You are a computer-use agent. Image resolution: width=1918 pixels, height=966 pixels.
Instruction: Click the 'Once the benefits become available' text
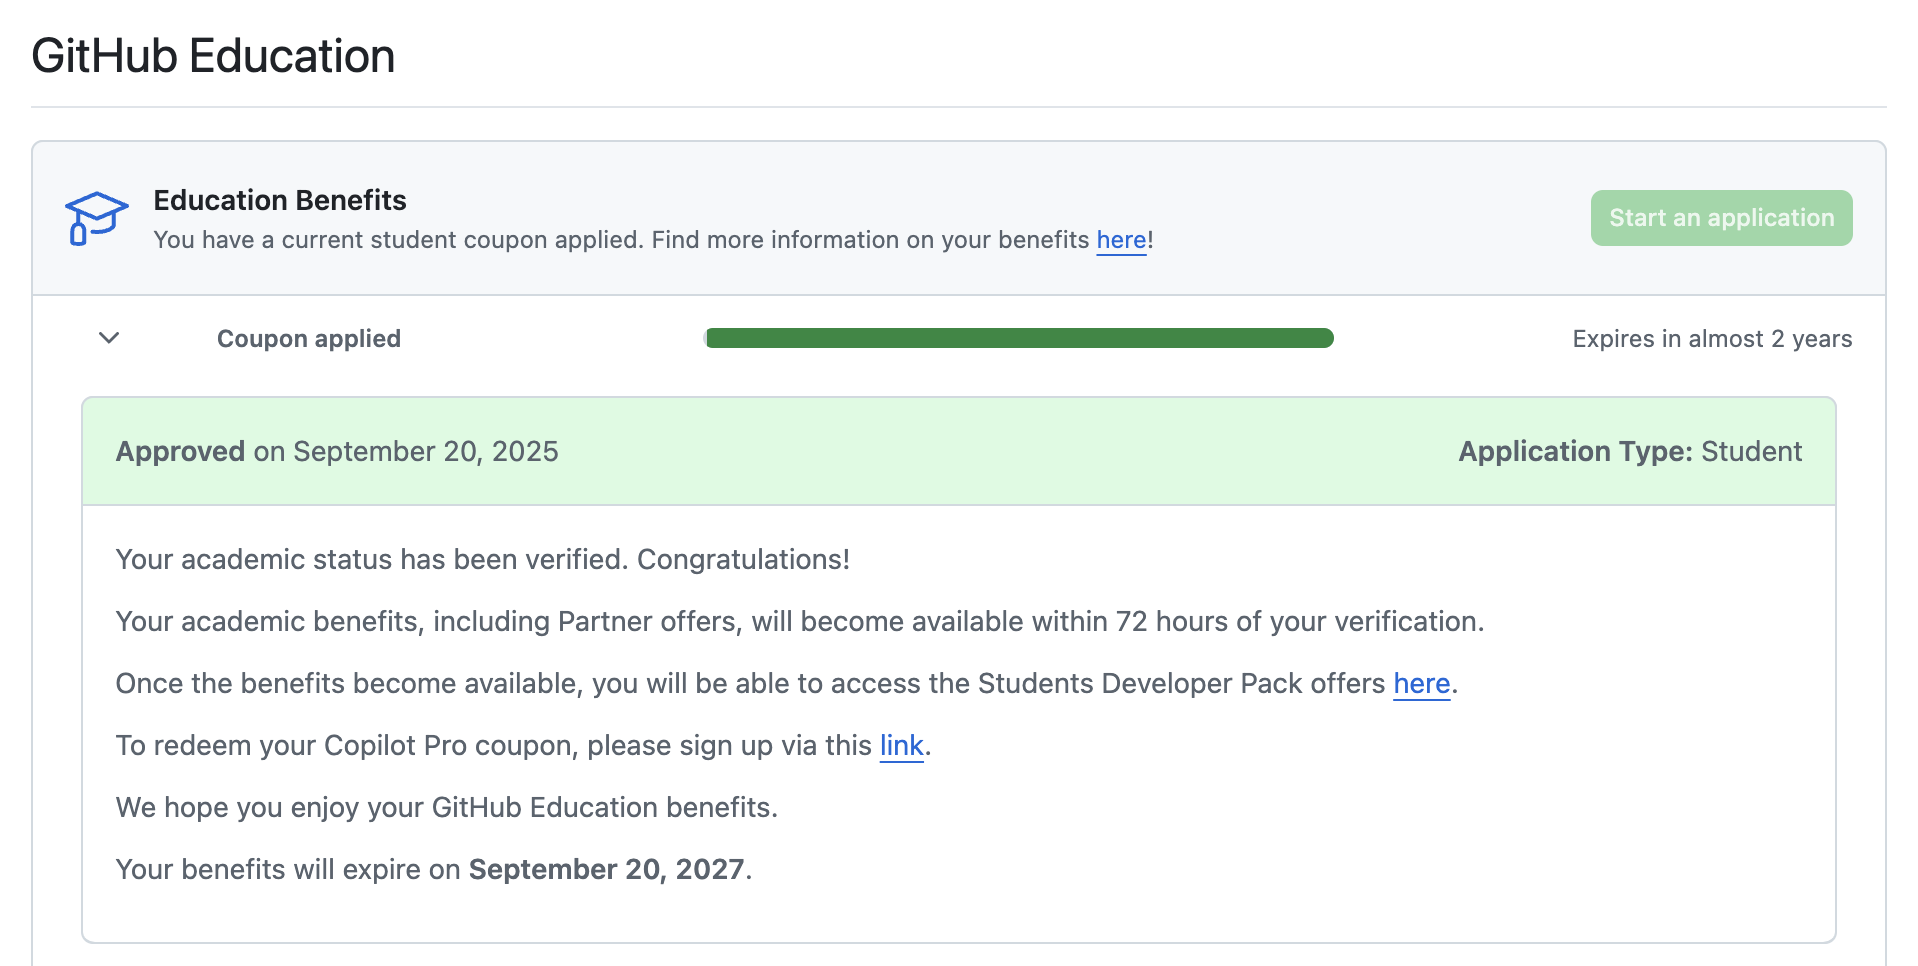750,683
